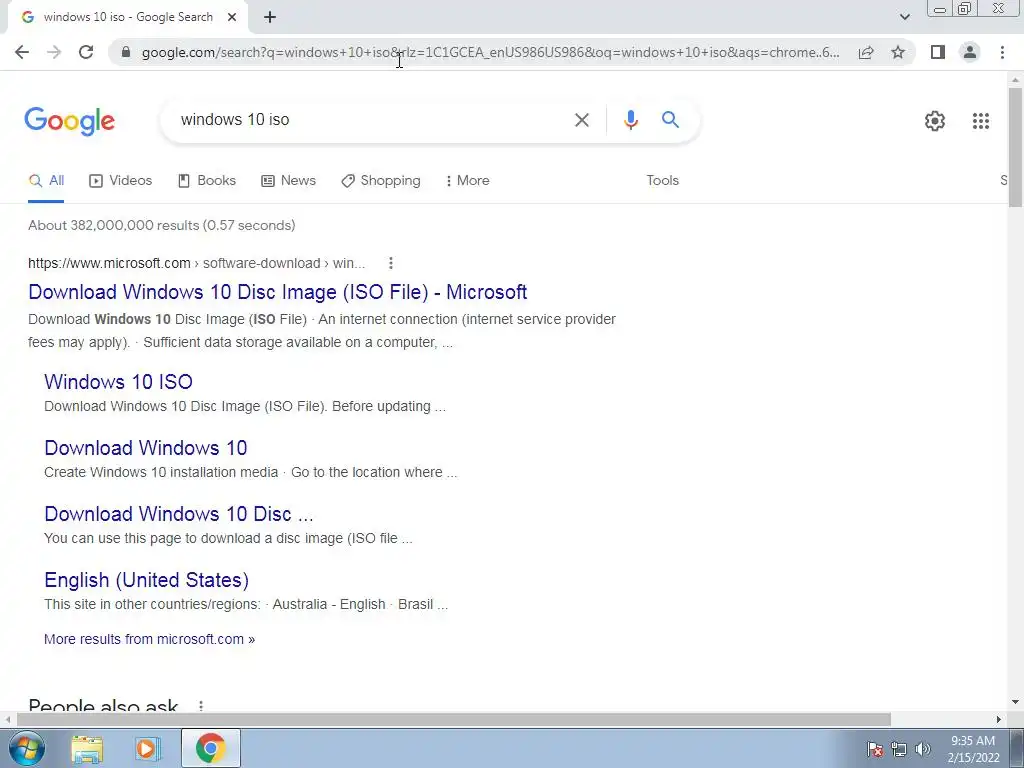Image resolution: width=1024 pixels, height=768 pixels.
Task: Click the 'About 382,000,000 results' text
Action: point(161,225)
